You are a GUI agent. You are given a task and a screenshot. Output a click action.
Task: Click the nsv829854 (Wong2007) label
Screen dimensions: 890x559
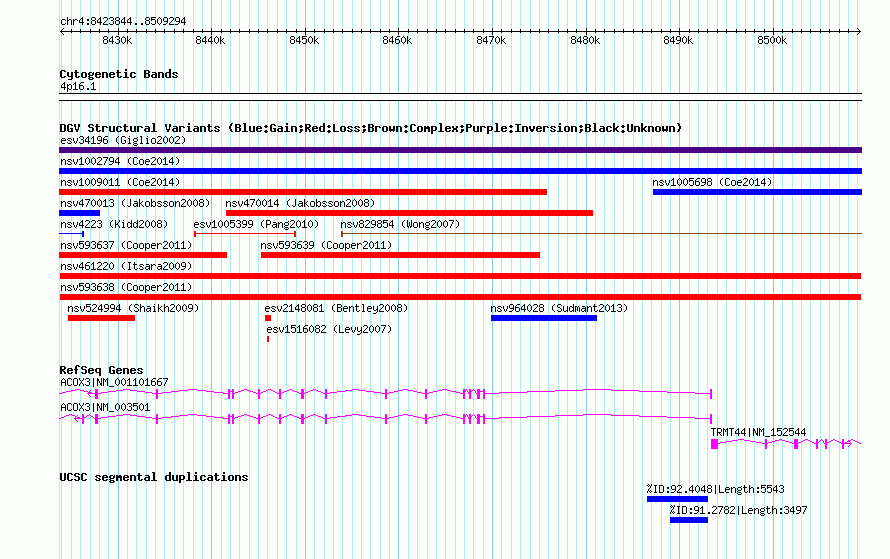tap(400, 224)
